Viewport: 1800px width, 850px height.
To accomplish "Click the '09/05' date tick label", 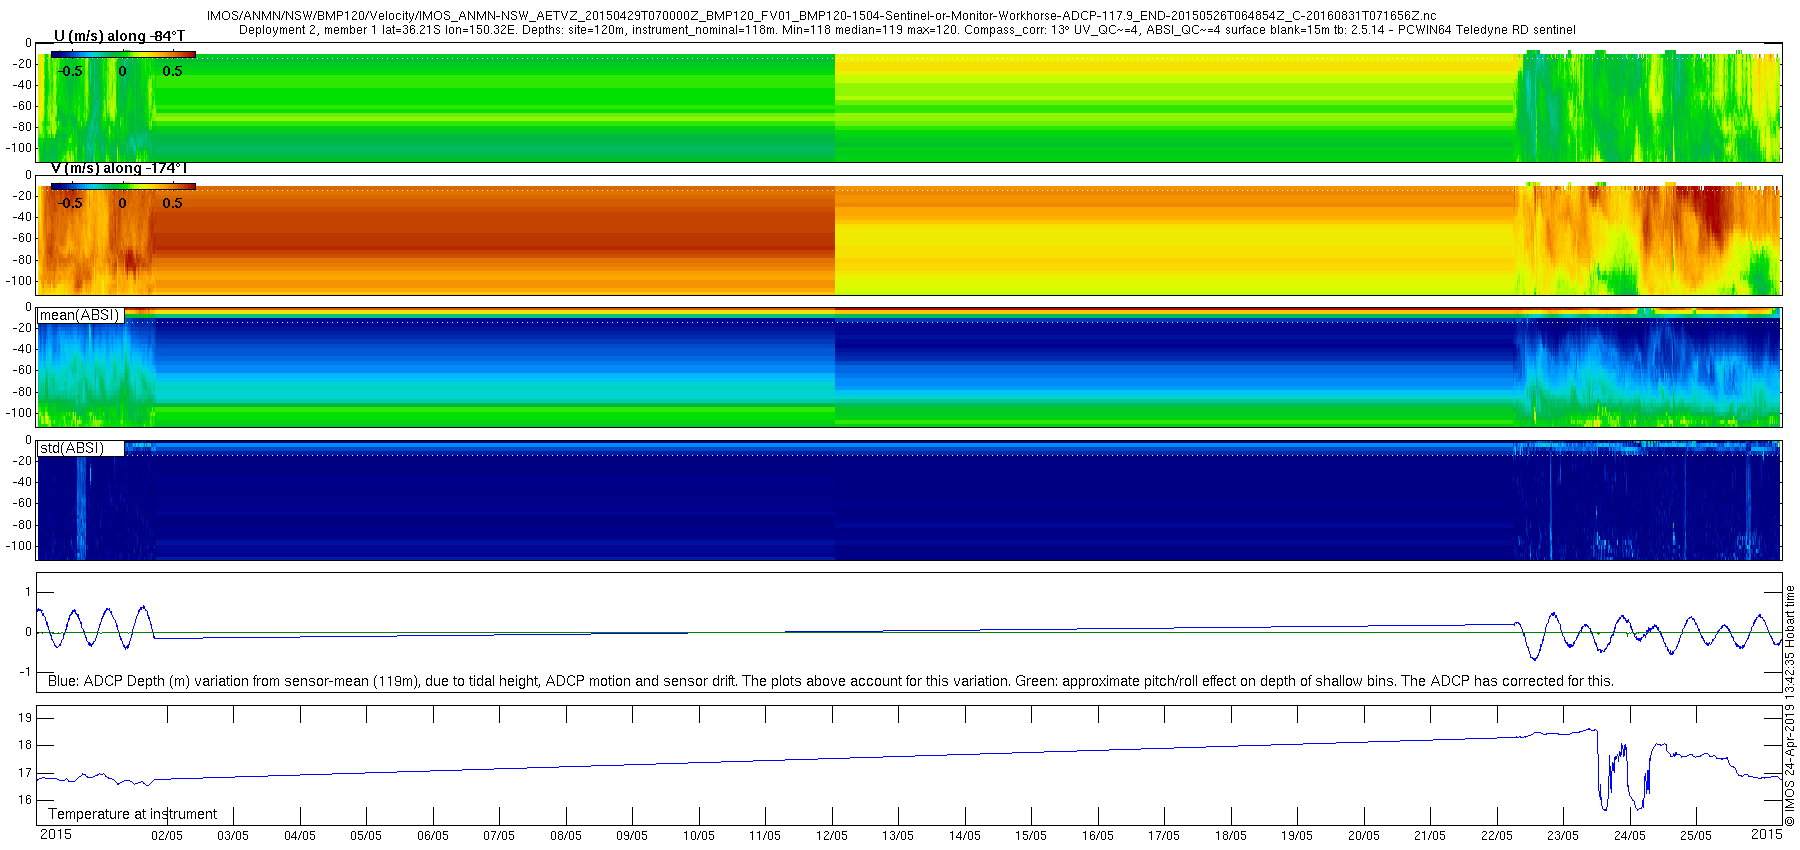I will [x=632, y=836].
